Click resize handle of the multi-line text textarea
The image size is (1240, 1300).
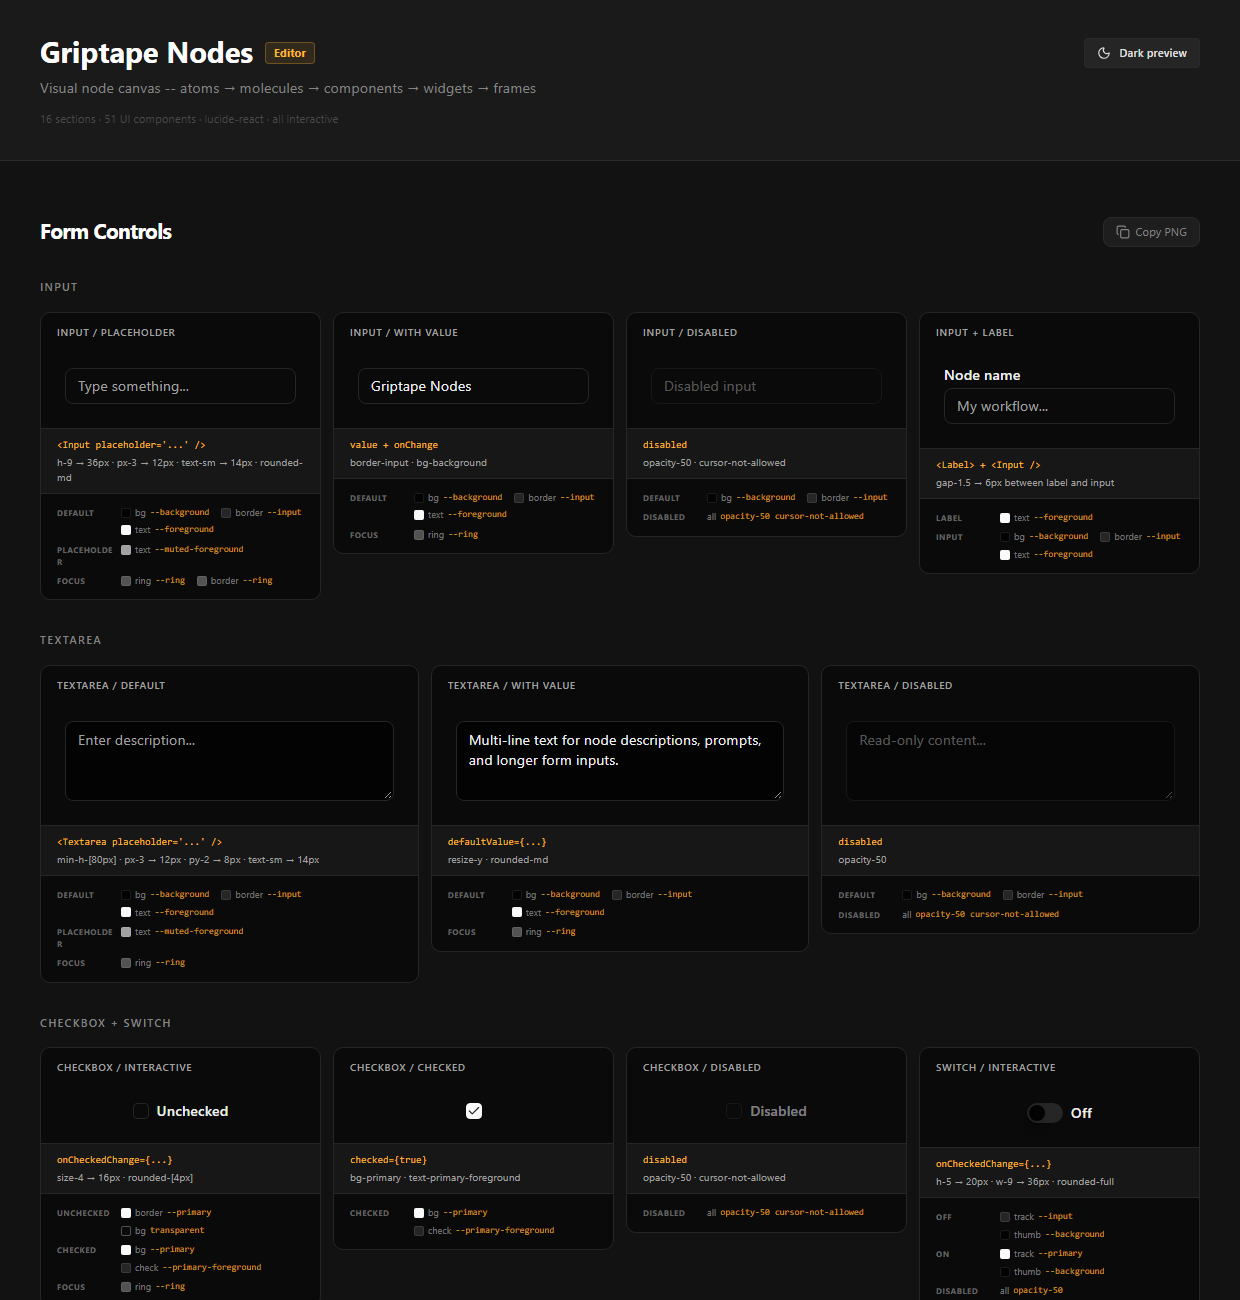pos(778,795)
